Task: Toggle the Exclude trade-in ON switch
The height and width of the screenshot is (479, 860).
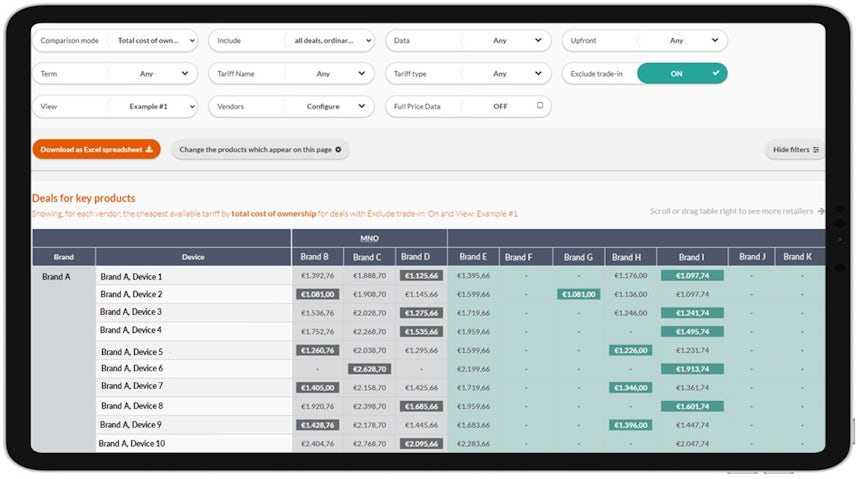Action: [x=681, y=73]
